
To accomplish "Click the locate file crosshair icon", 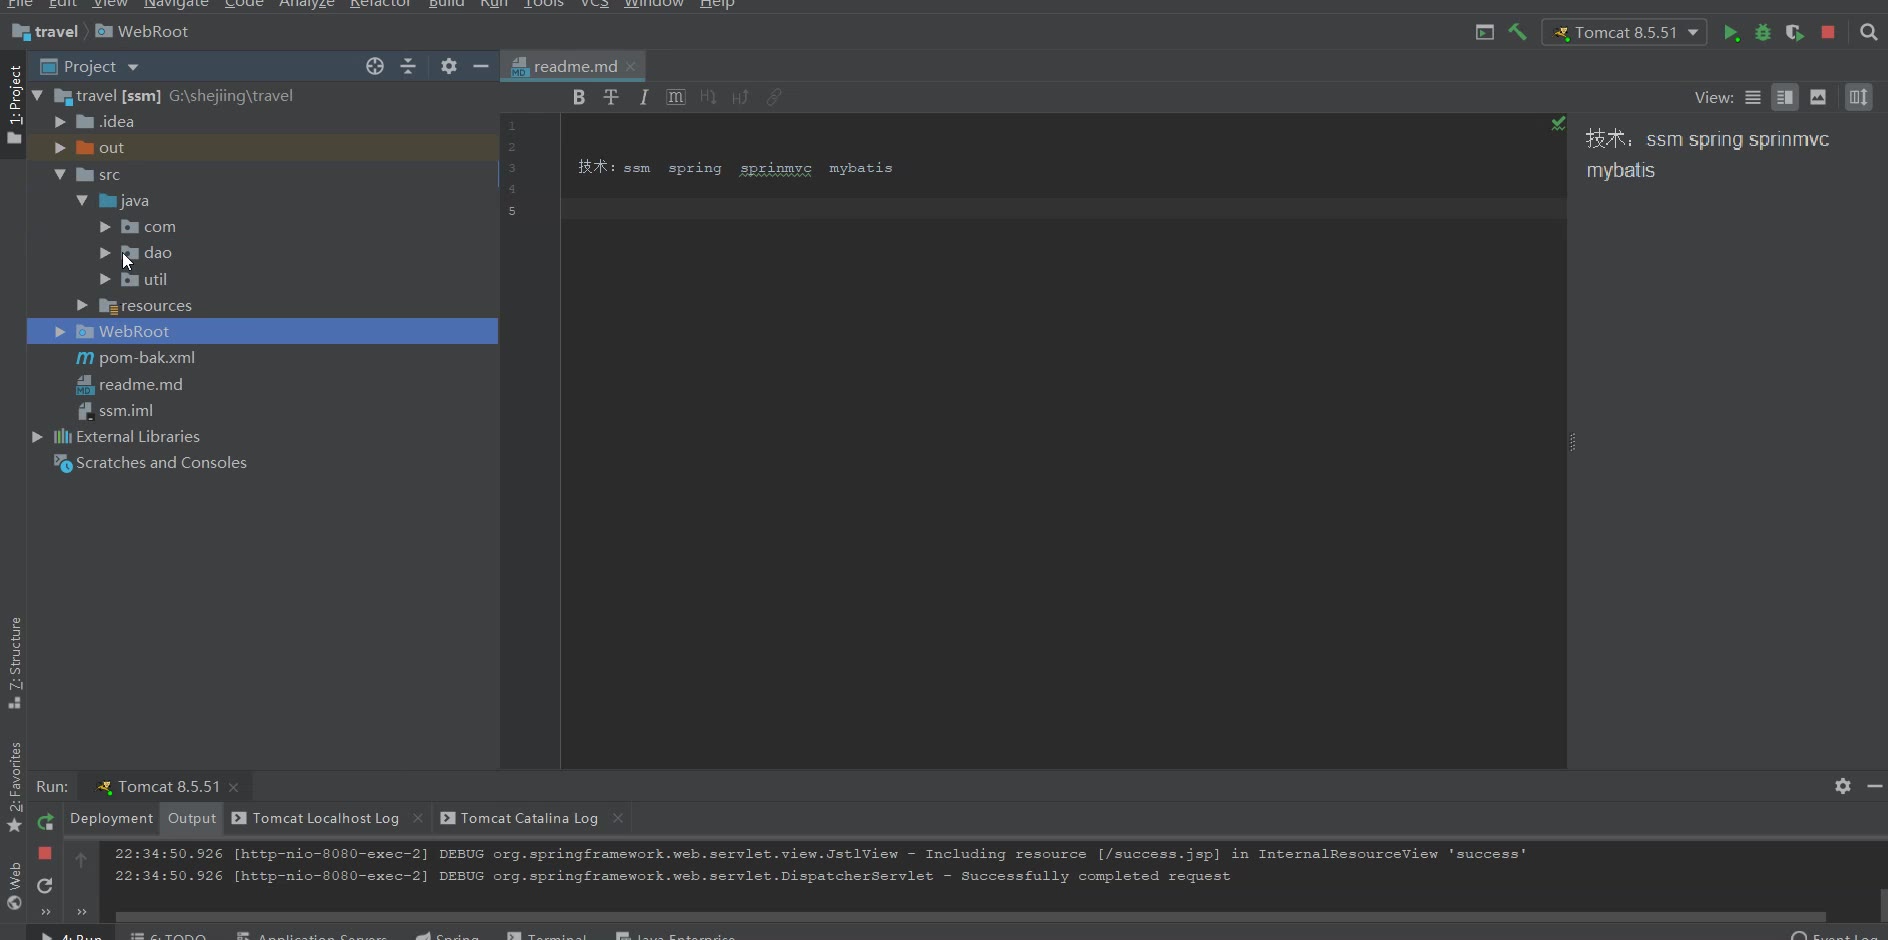I will 375,66.
